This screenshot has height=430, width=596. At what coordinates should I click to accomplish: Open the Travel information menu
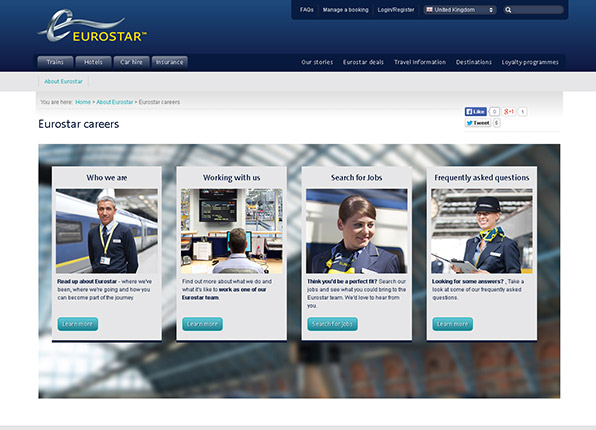tap(420, 62)
